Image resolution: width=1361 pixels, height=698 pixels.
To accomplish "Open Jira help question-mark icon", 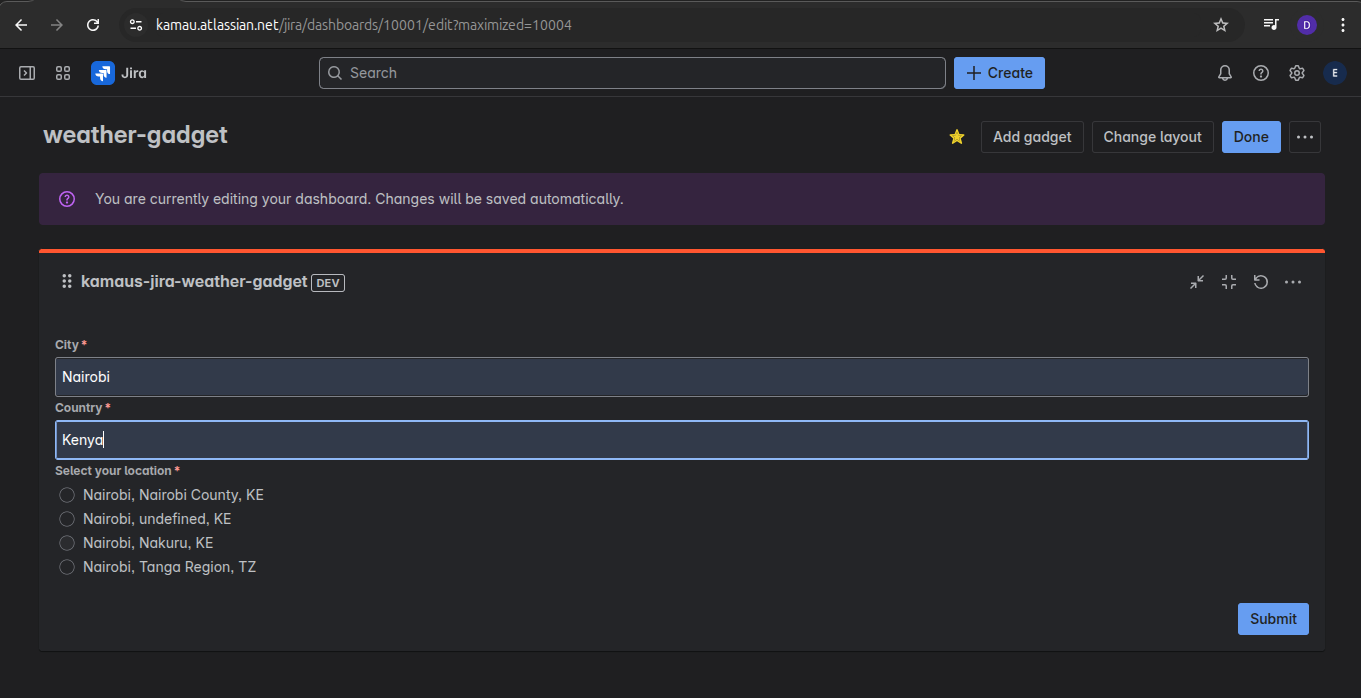I will [1261, 73].
